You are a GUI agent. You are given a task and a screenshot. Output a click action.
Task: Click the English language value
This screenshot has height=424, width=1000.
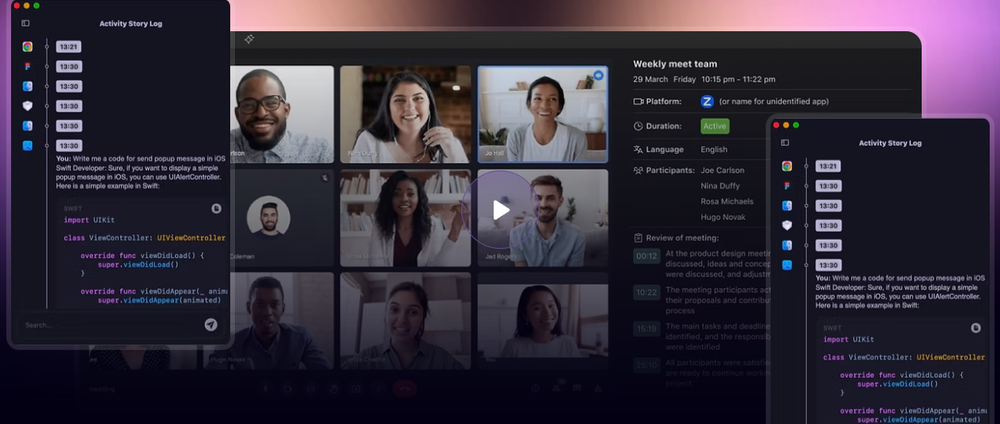pyautogui.click(x=714, y=149)
